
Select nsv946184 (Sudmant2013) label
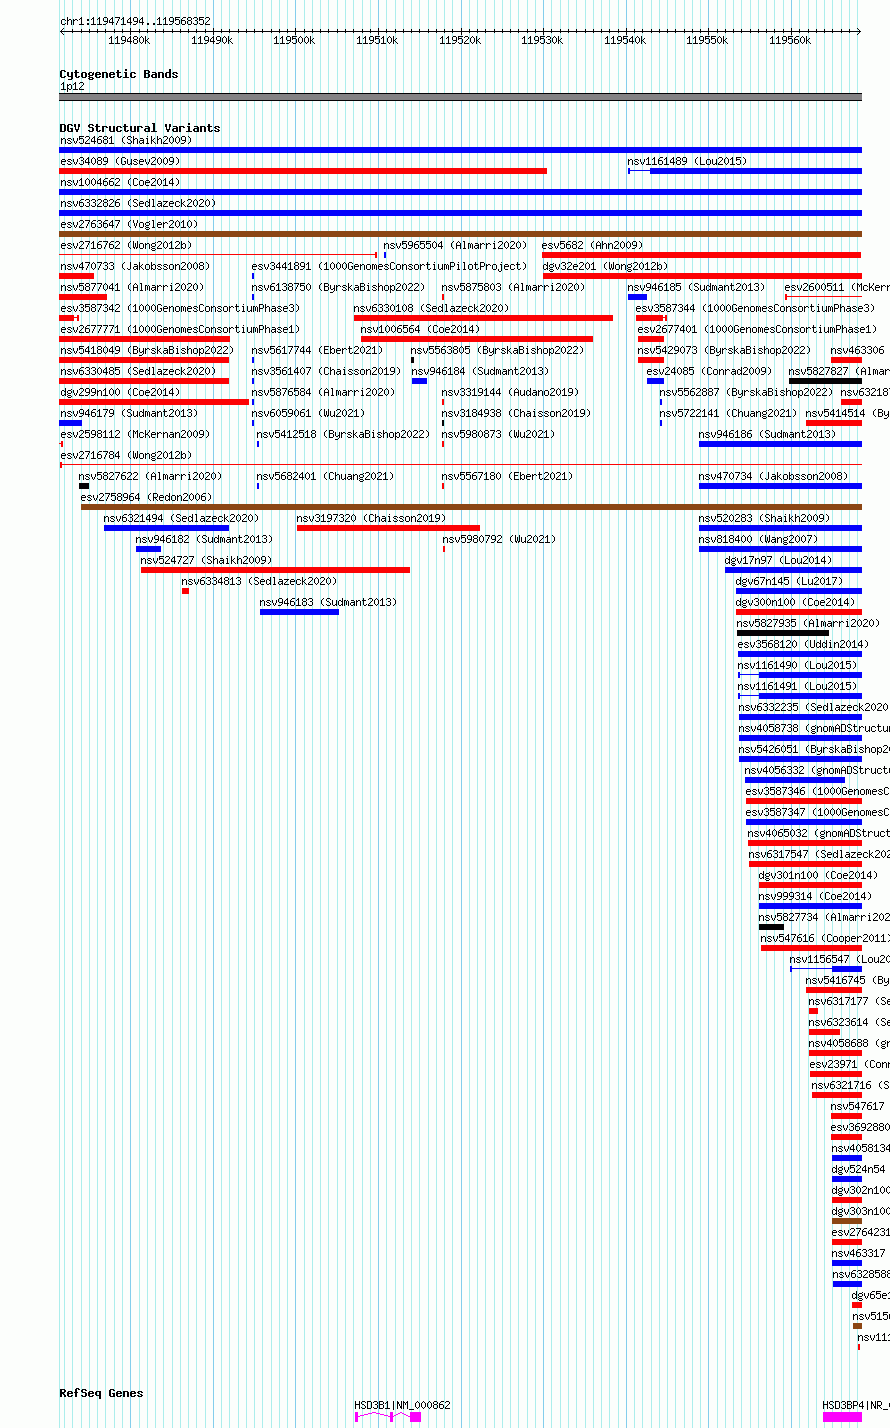[480, 371]
